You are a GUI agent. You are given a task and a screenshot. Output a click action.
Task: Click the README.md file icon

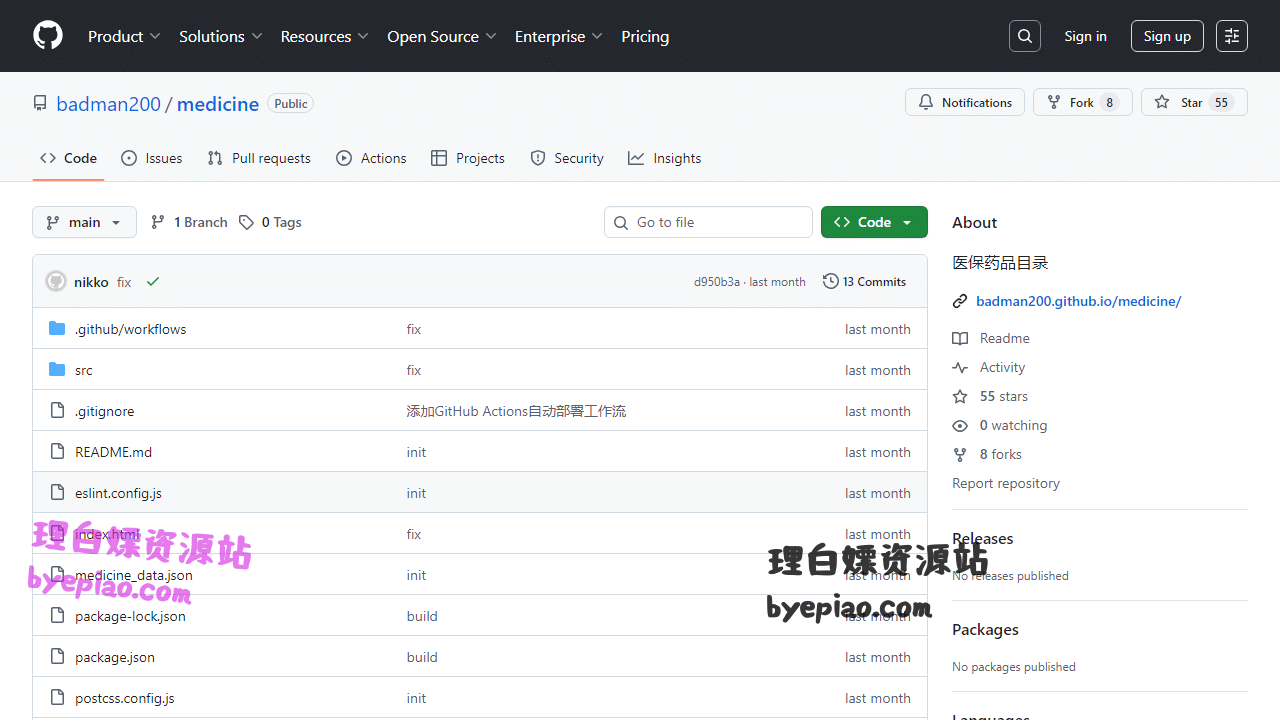click(x=57, y=451)
